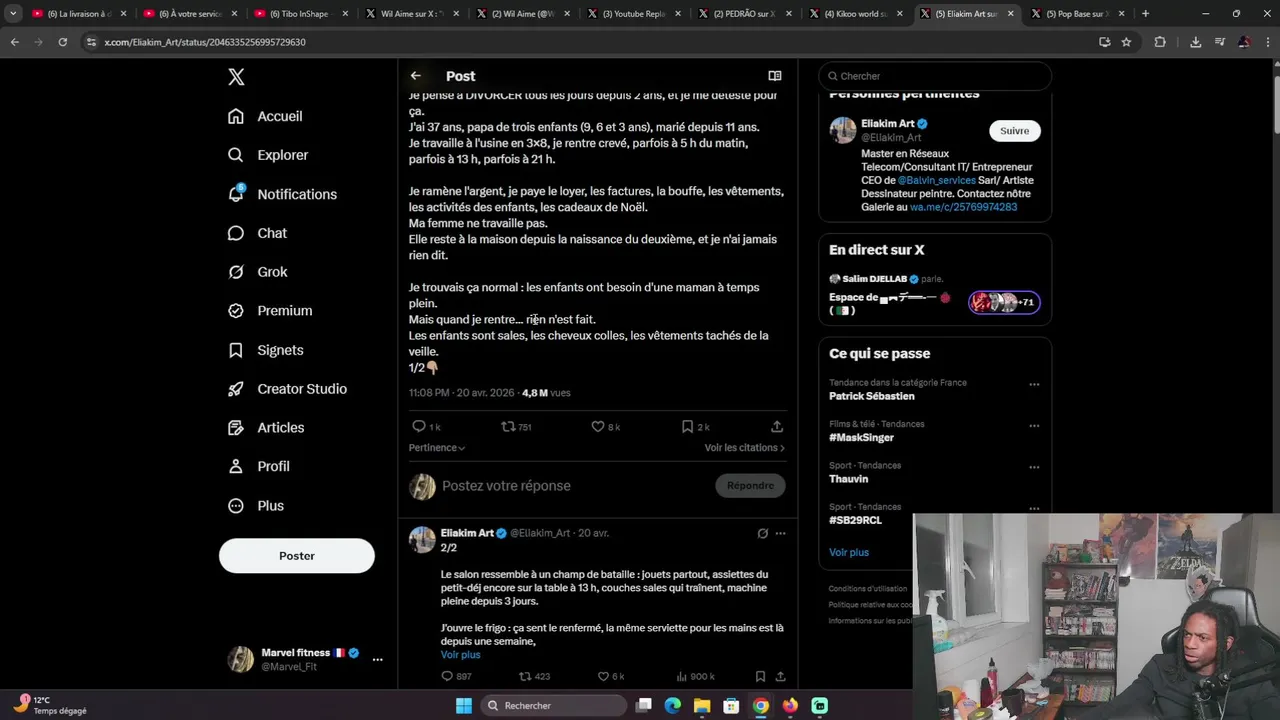Viewport: 1280px width, 720px height.
Task: Share the main post
Action: (x=777, y=427)
